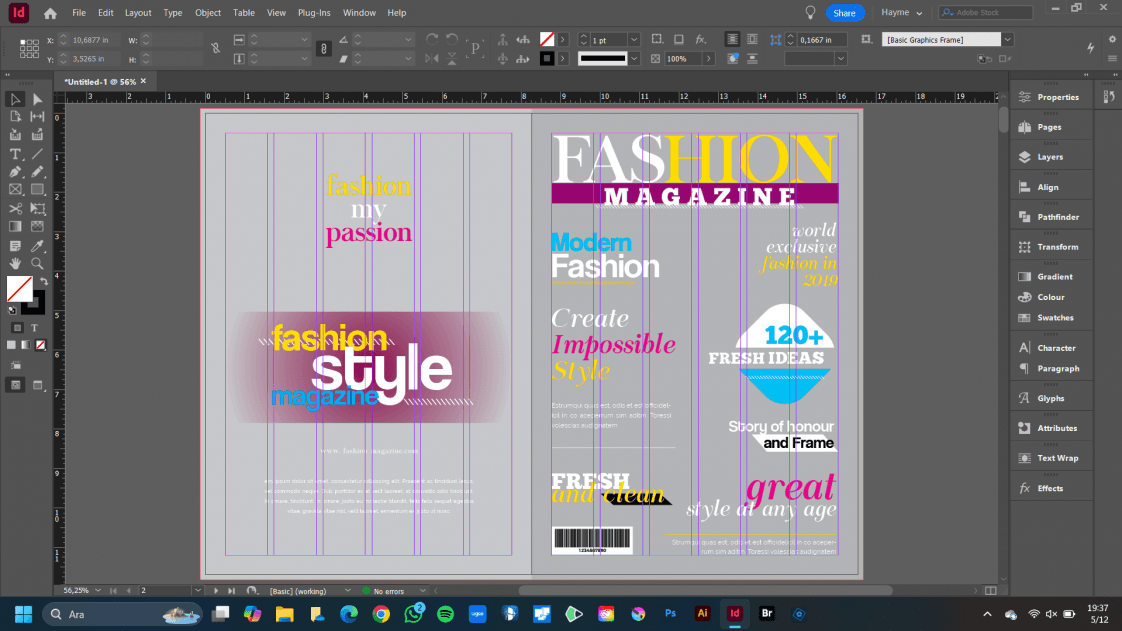Open the Discover lightbulb icon

[810, 13]
